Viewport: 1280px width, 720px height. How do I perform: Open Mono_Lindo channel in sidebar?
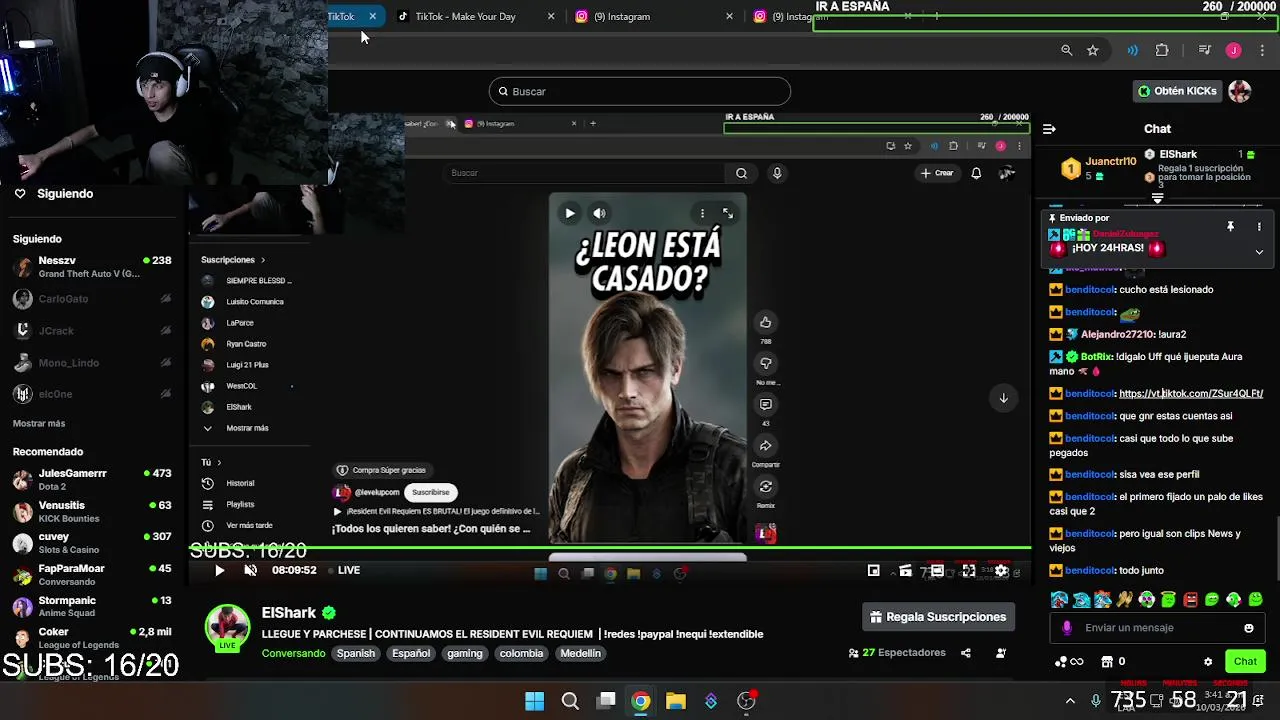93,363
